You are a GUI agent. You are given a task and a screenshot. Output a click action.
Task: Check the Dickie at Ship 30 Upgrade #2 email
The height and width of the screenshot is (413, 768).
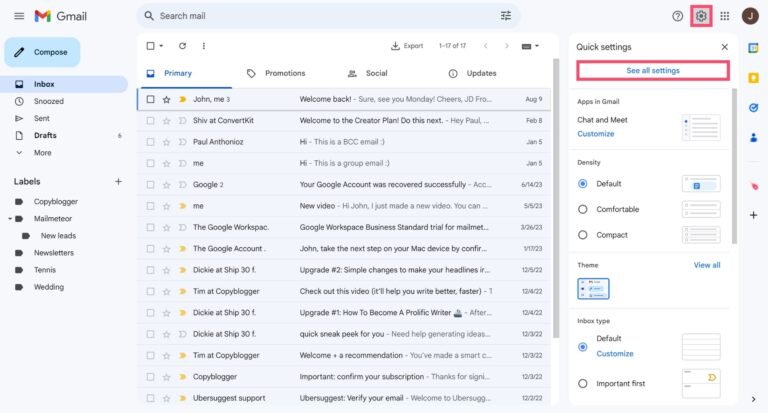150,270
